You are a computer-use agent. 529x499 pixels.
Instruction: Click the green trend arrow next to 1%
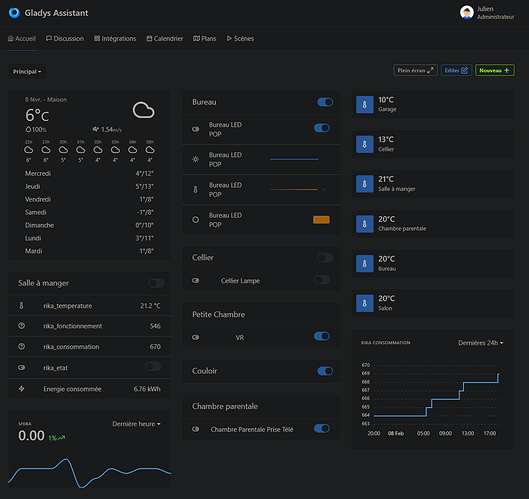[x=61, y=438]
